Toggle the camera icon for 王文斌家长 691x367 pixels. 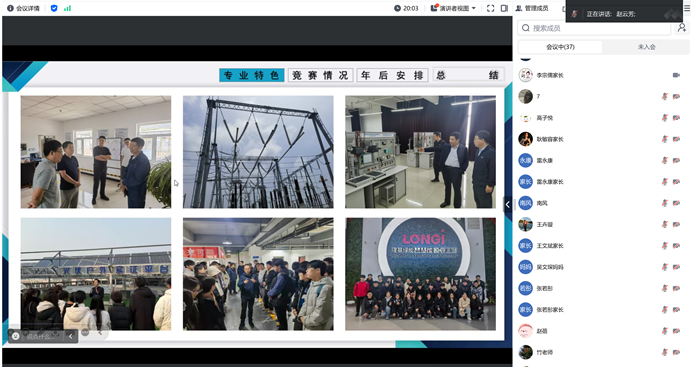tap(676, 245)
